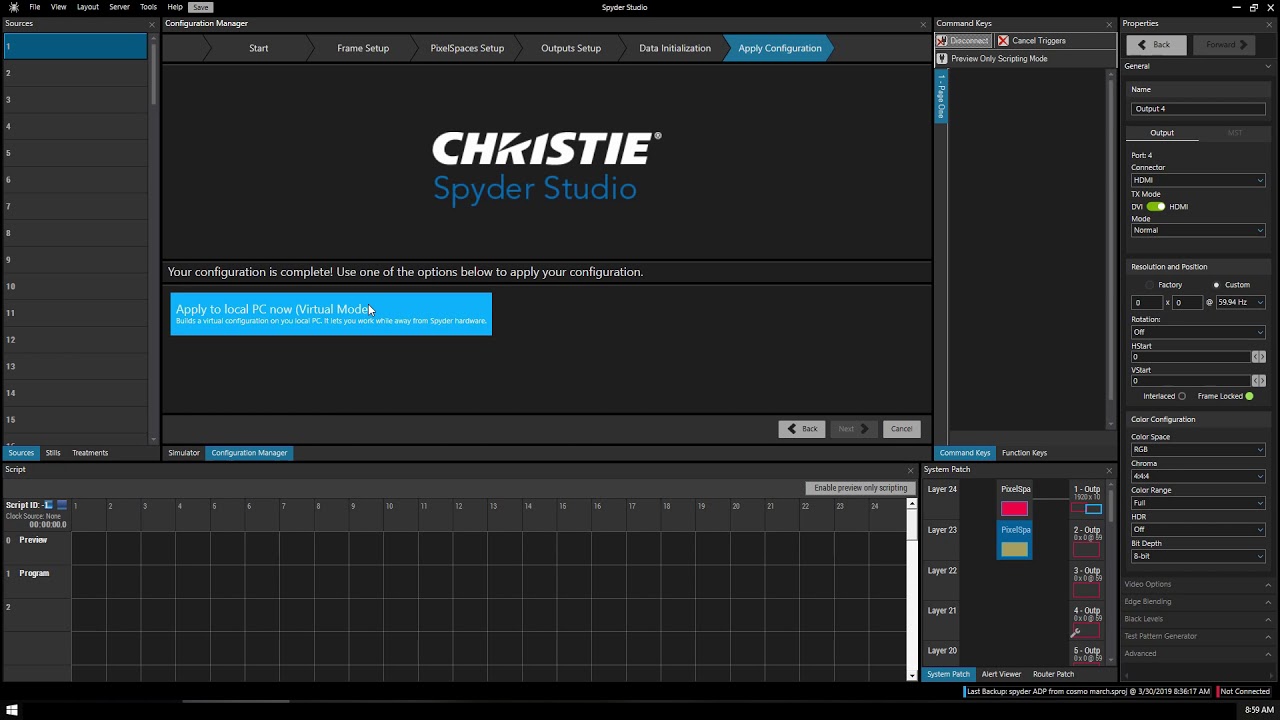Click the wizard Back button

[x=802, y=429]
